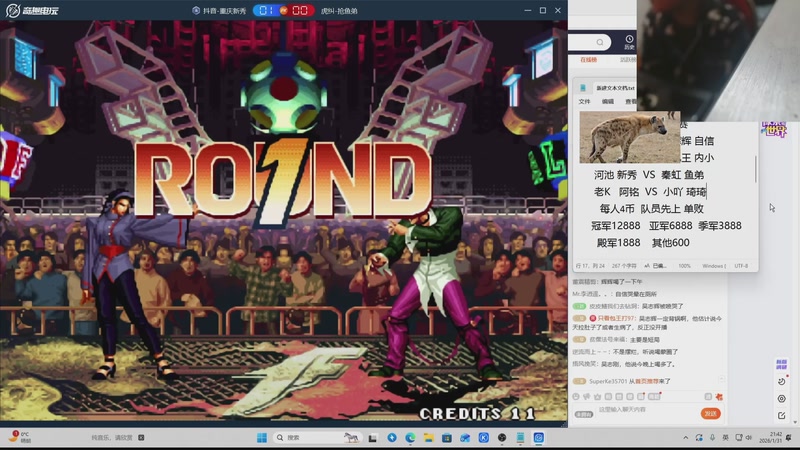Open the Notepad 编辑 menu

(x=608, y=102)
